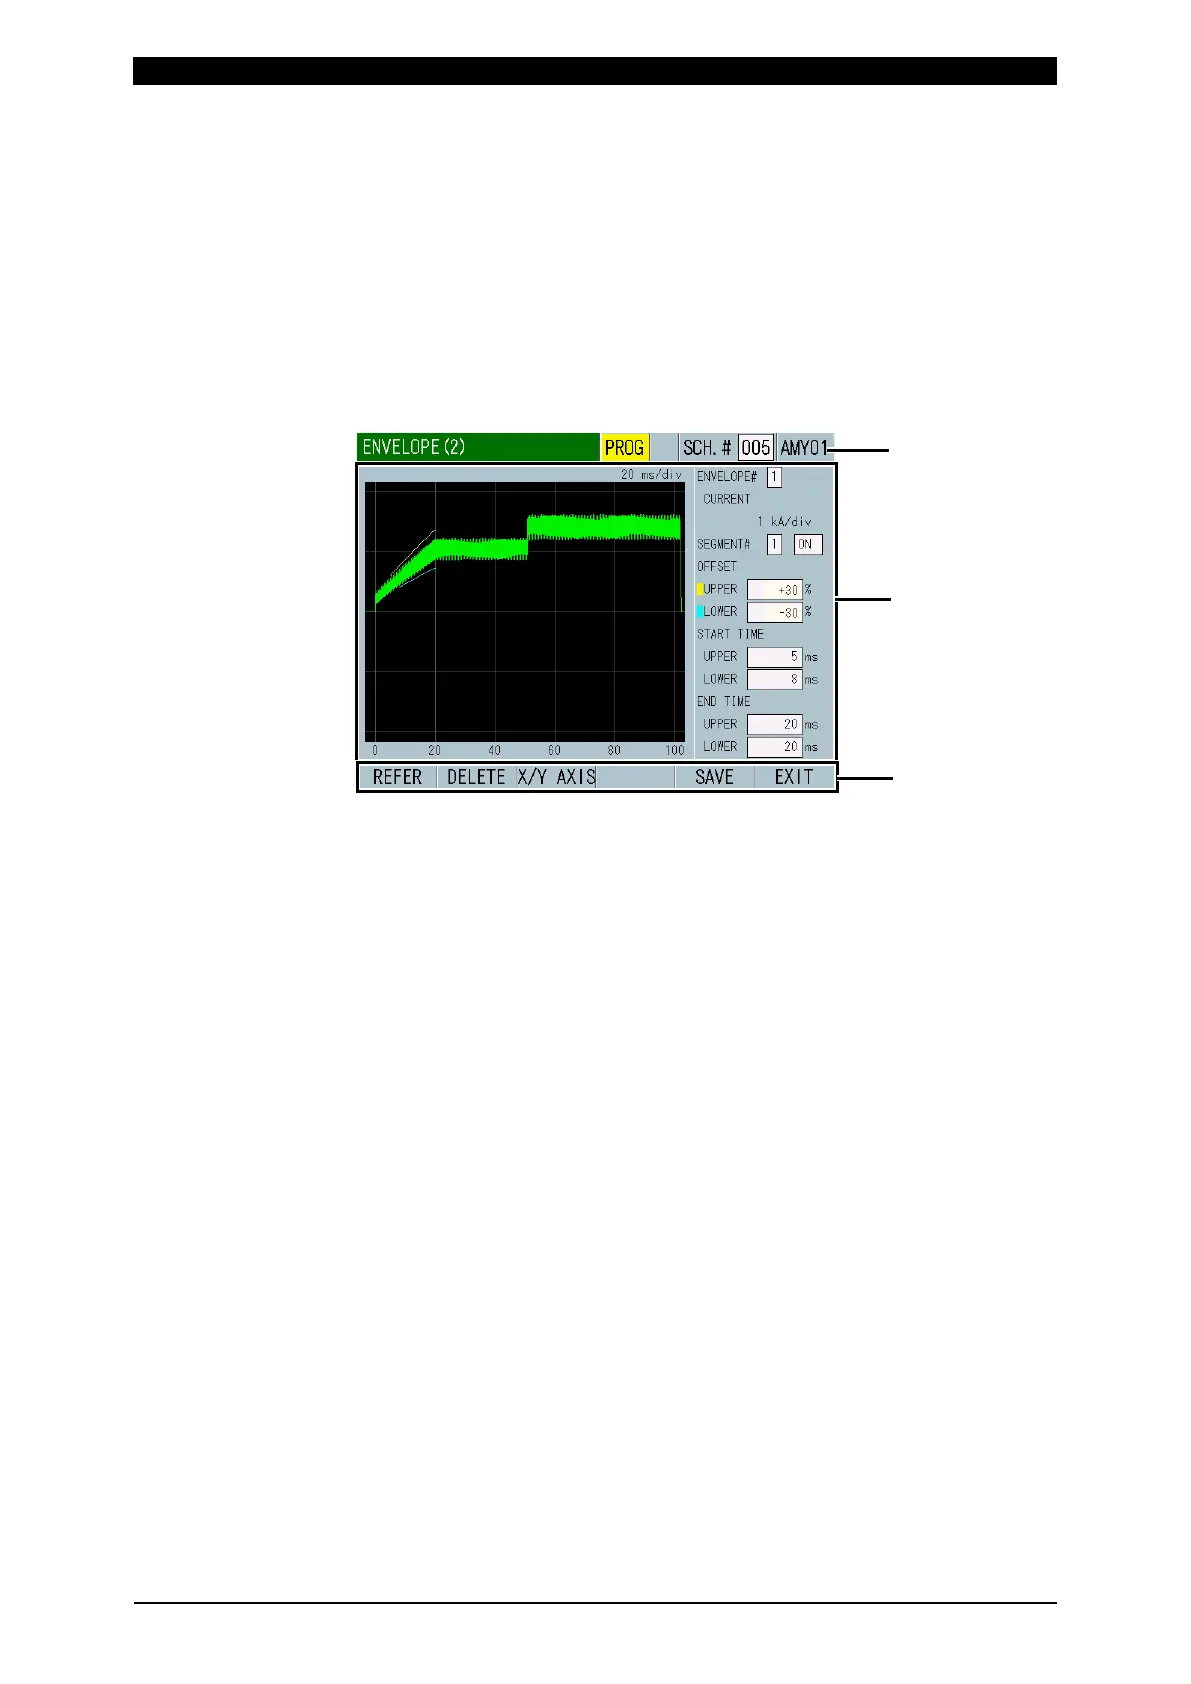The height and width of the screenshot is (1684, 1191).
Task: Click the 20 ms/div time scale label
Action: tap(651, 475)
